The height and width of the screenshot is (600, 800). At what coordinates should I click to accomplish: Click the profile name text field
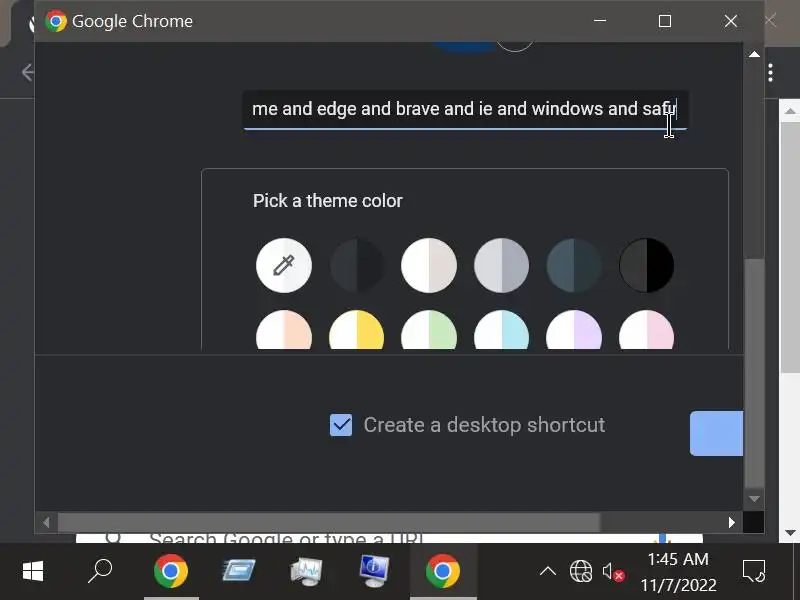(465, 110)
